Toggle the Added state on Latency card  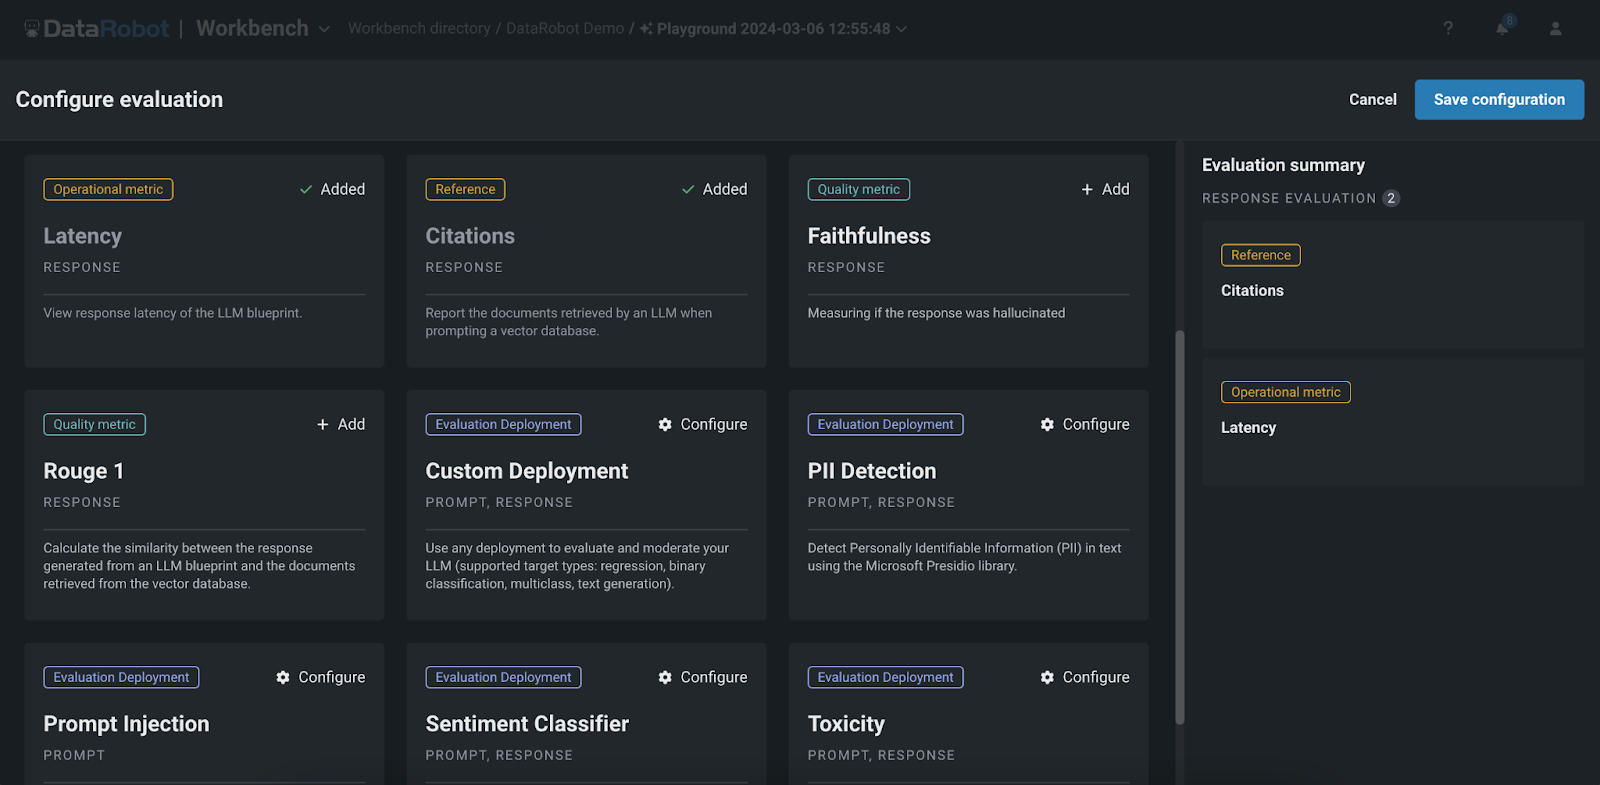pyautogui.click(x=332, y=190)
